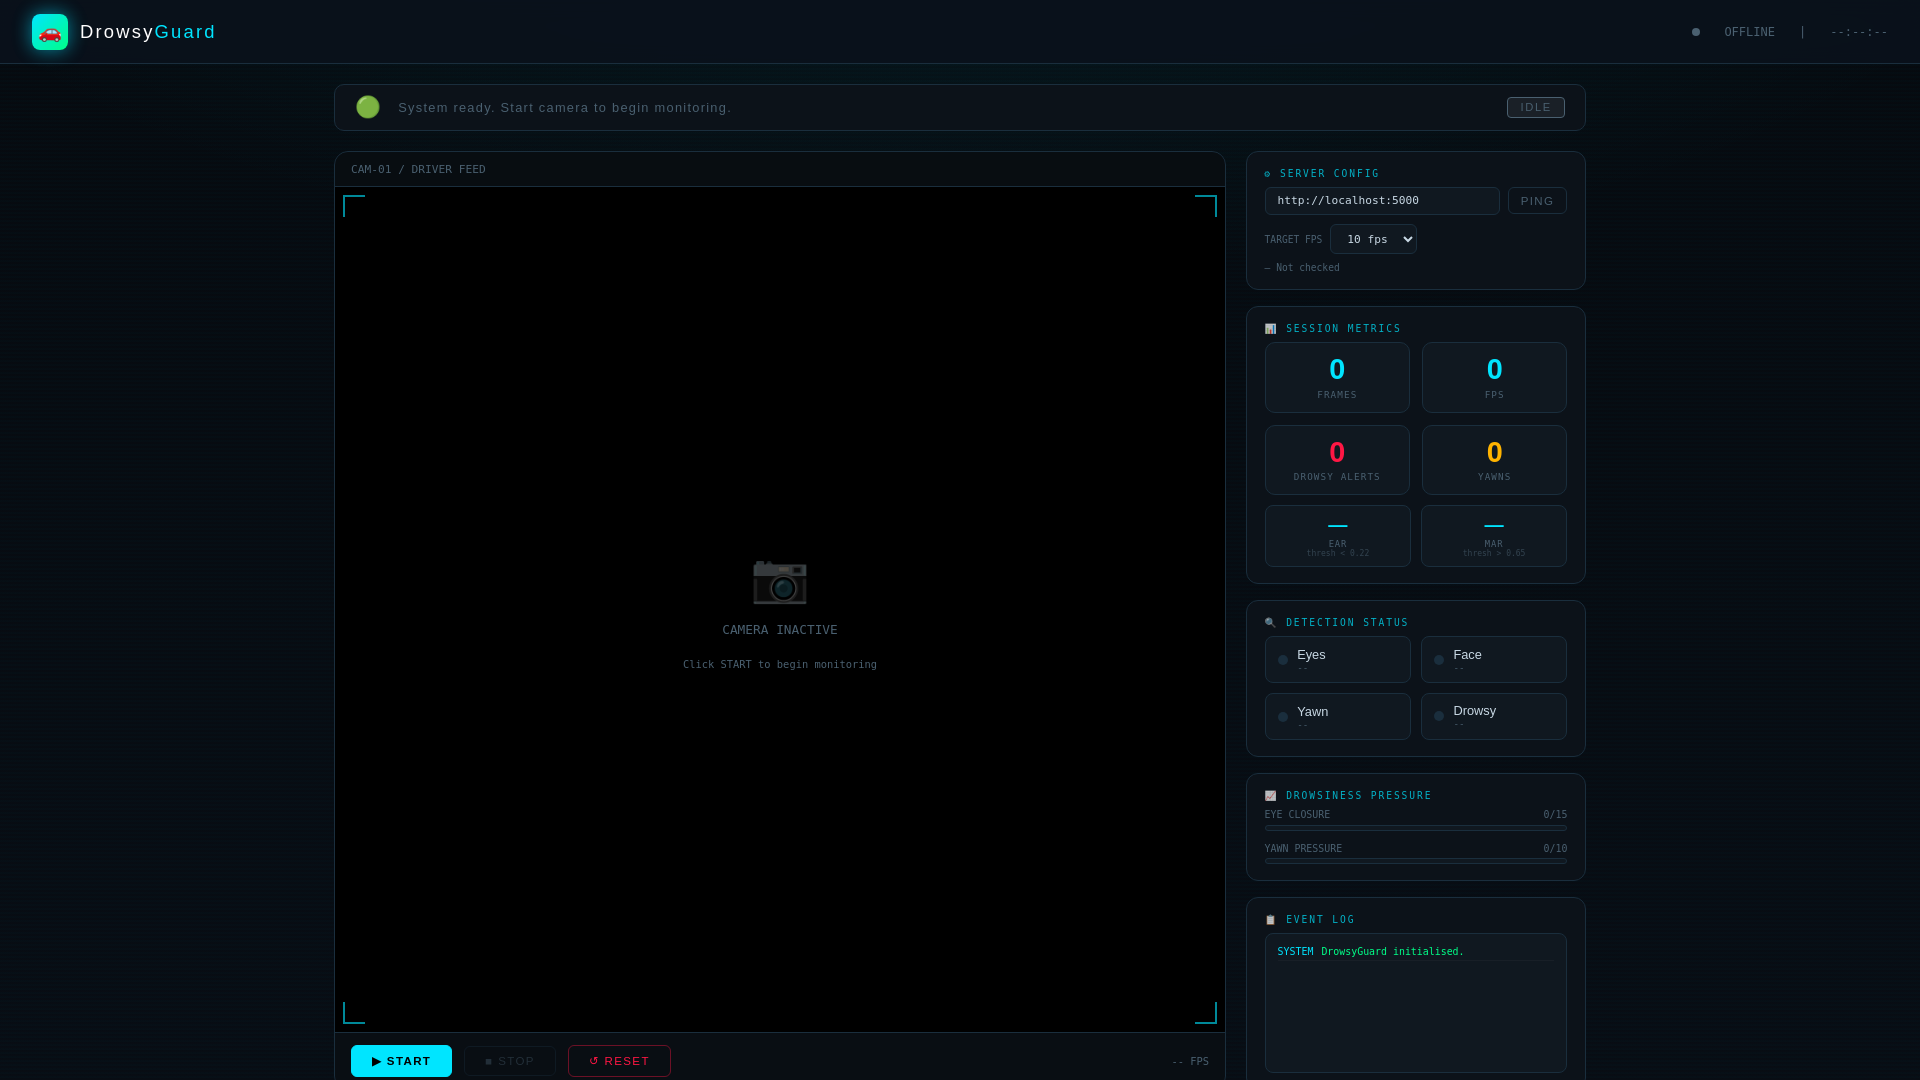The height and width of the screenshot is (1080, 1920).
Task: Click the RESET button
Action: [x=619, y=1061]
